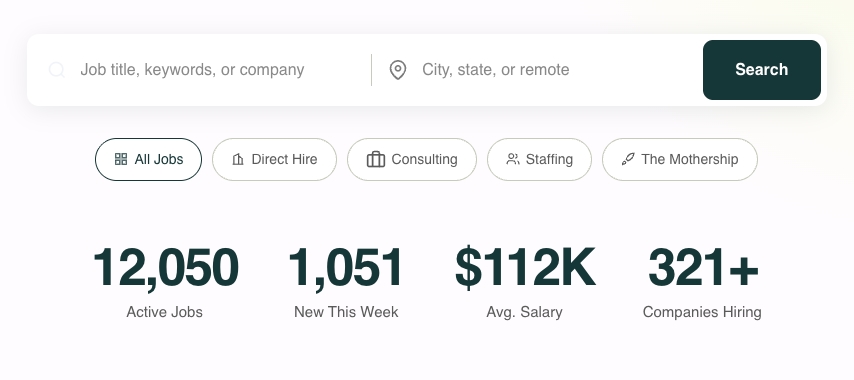
Task: Click the location pin icon
Action: [398, 70]
